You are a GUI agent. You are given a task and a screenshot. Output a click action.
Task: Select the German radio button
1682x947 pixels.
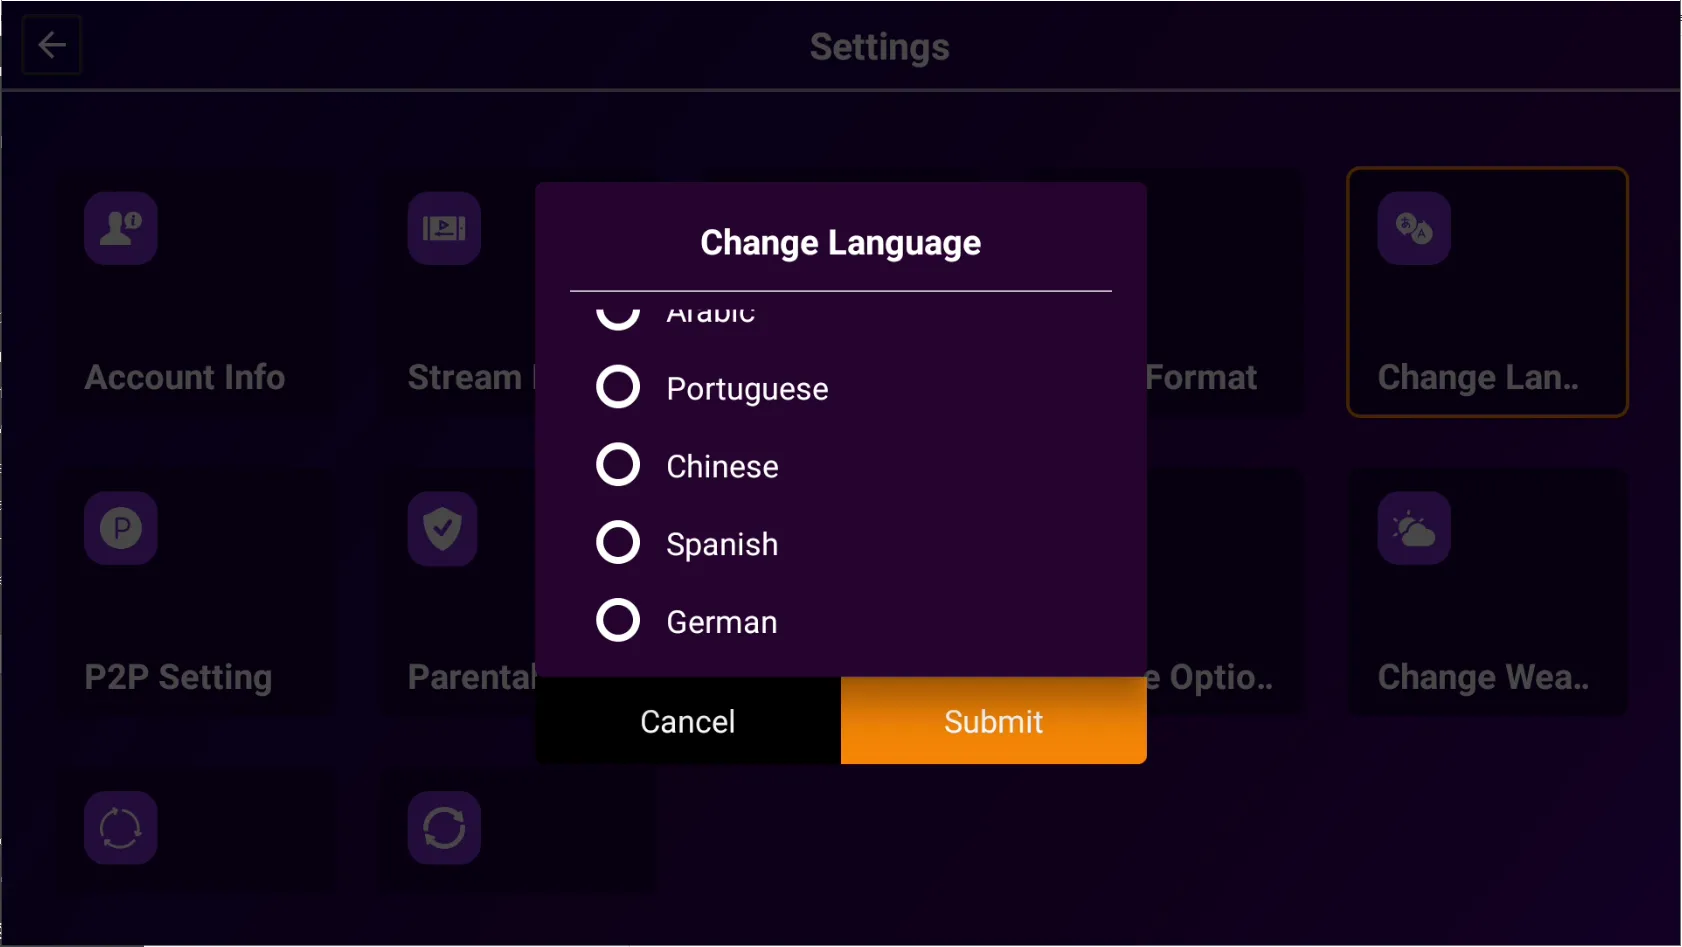[618, 621]
